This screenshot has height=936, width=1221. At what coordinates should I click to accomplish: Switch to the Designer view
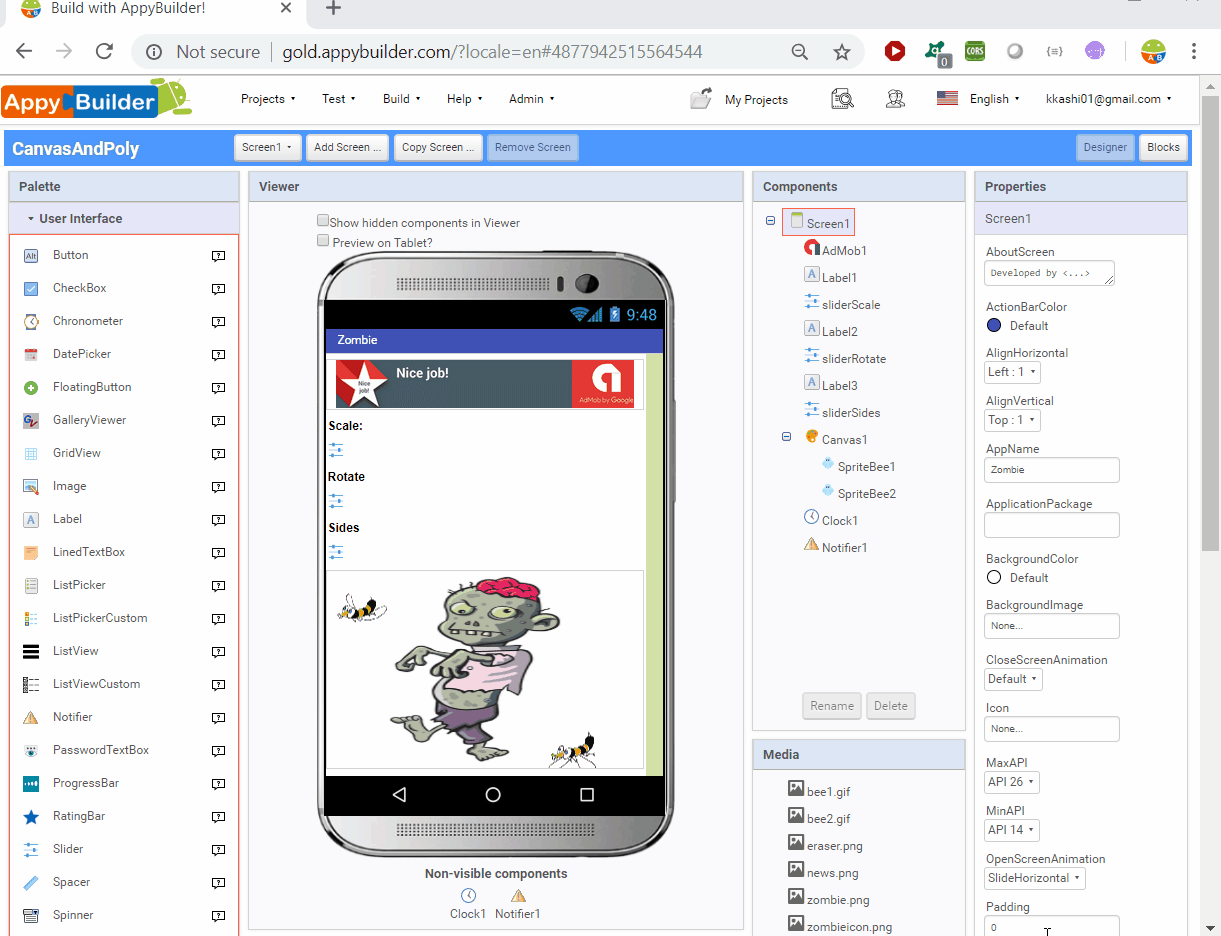click(1106, 147)
